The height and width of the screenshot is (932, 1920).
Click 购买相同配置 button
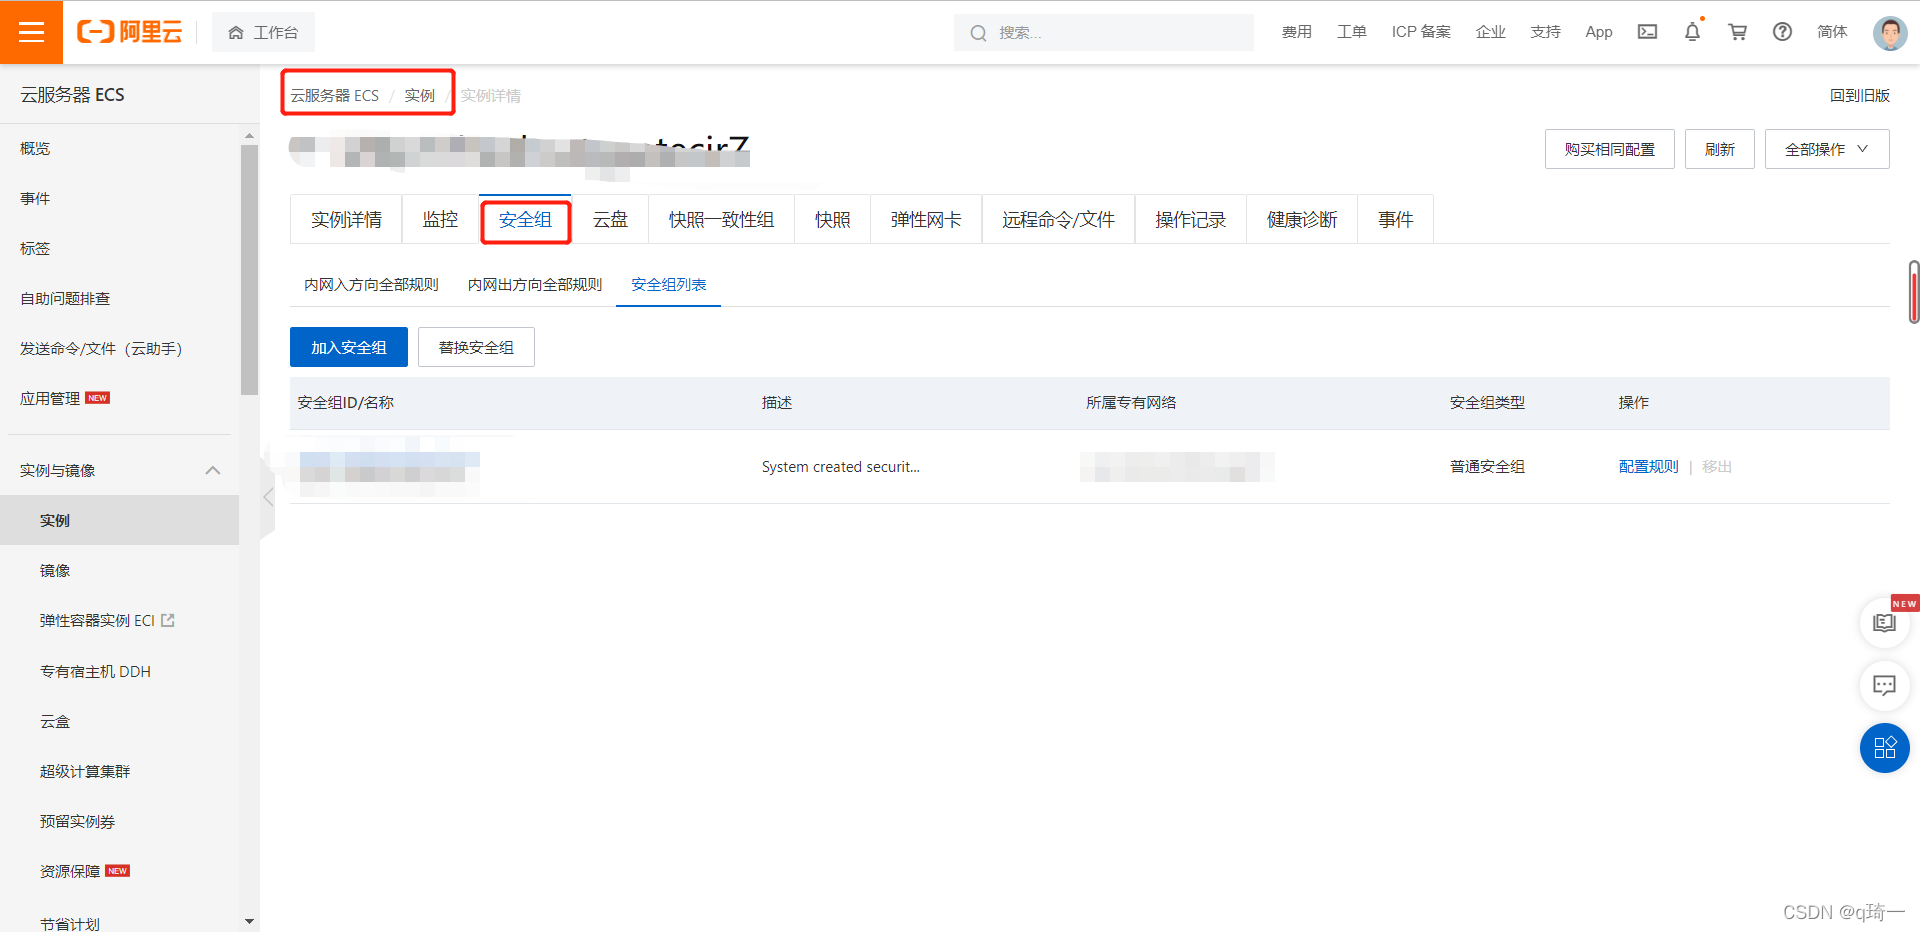point(1609,149)
